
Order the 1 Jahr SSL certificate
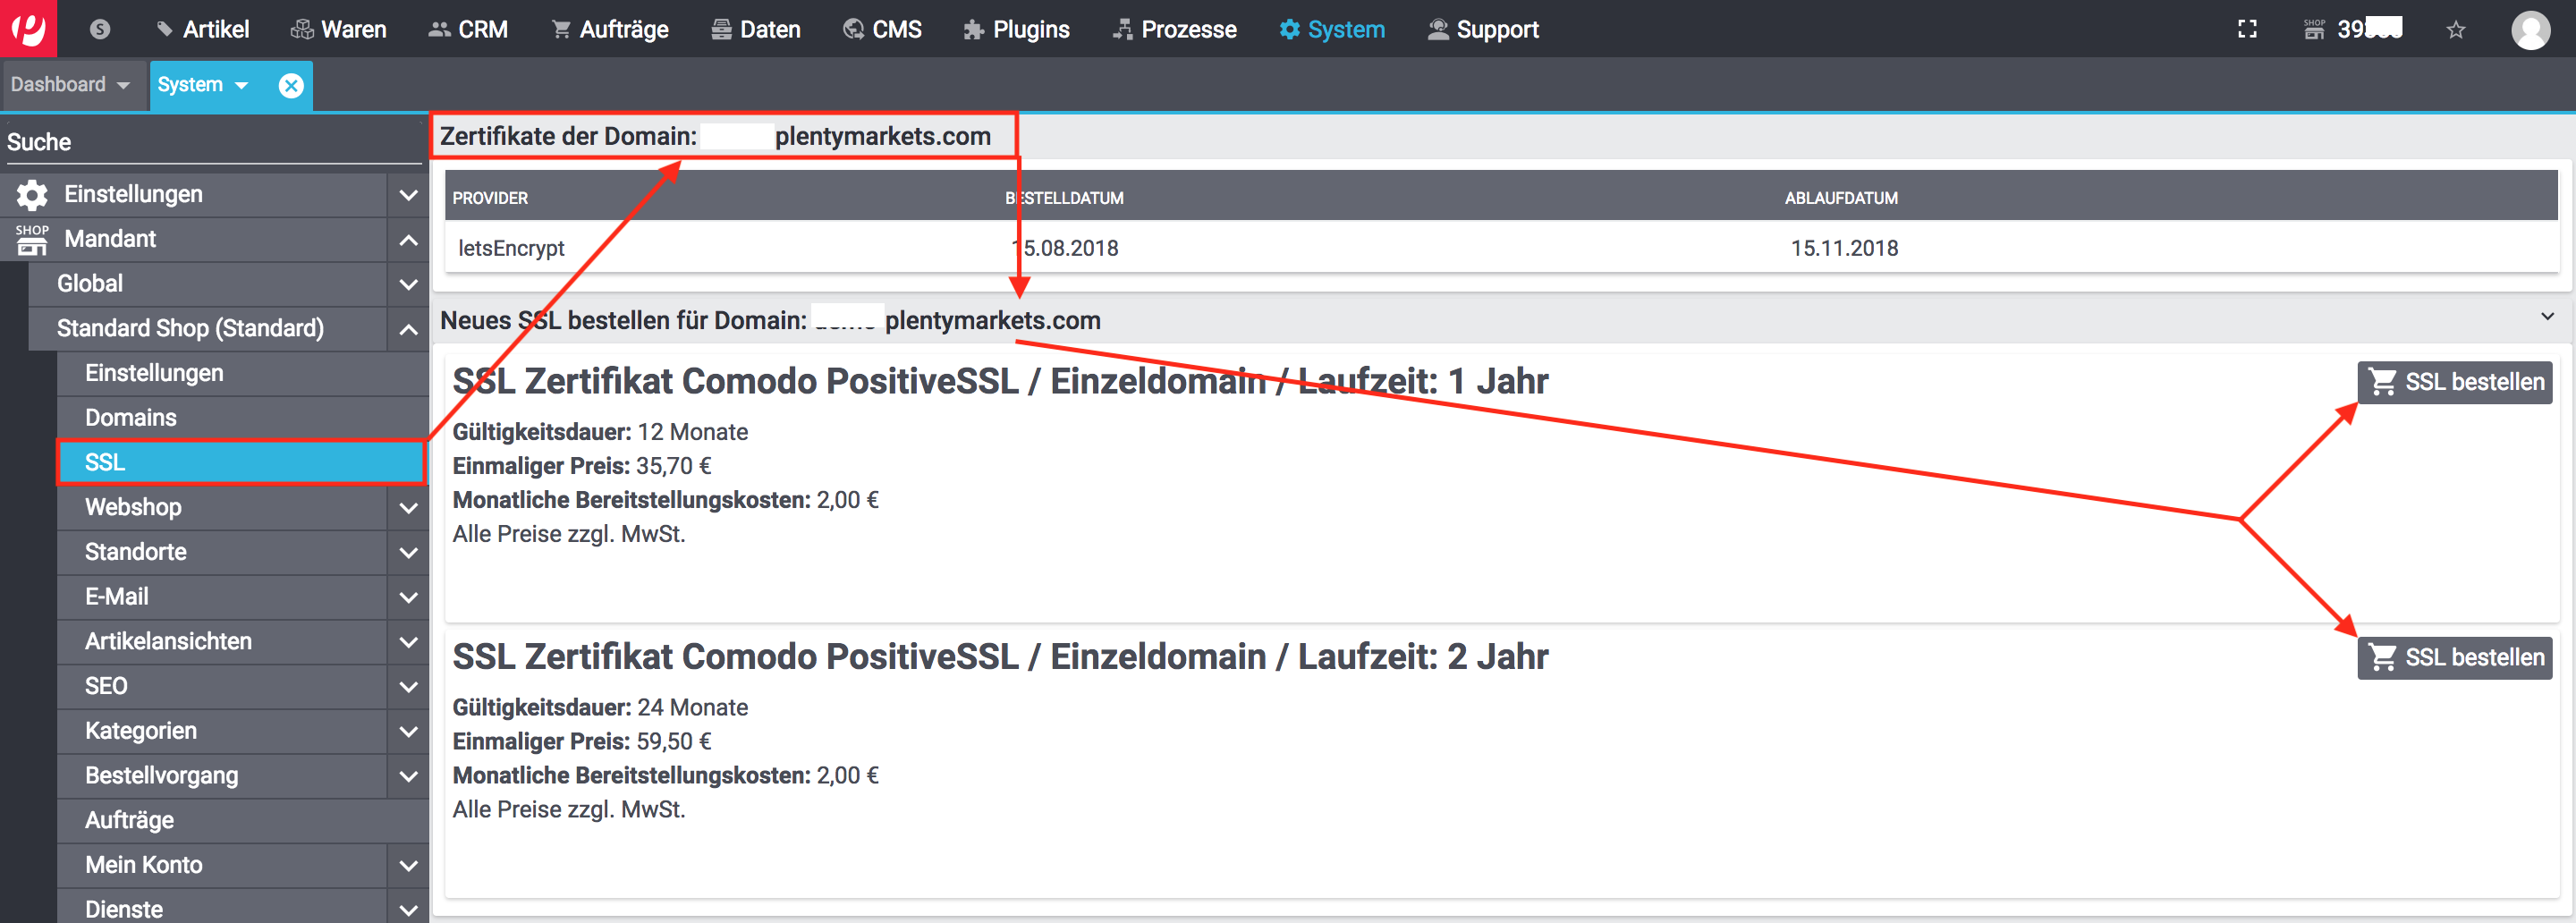(2454, 382)
